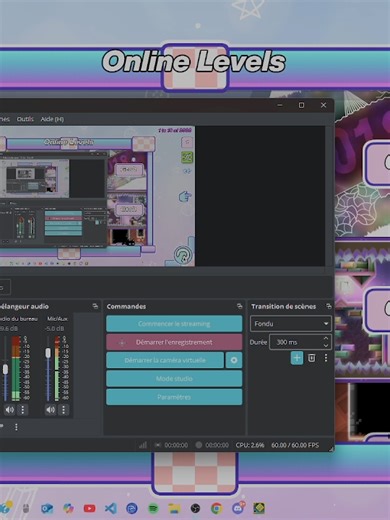Viewport: 390px width, 520px height.
Task: Mute the Mic/Aux audio channel
Action: tap(50, 409)
